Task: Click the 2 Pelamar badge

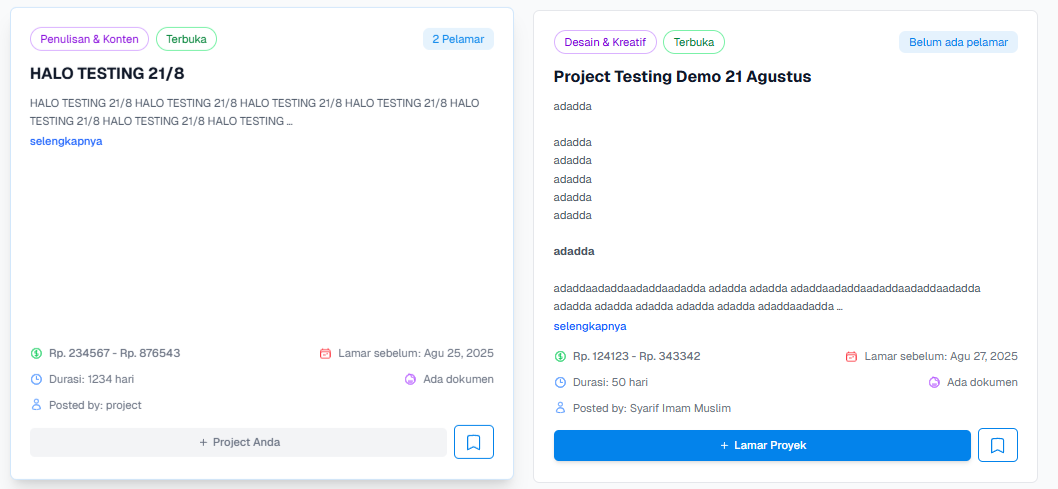Action: (458, 39)
